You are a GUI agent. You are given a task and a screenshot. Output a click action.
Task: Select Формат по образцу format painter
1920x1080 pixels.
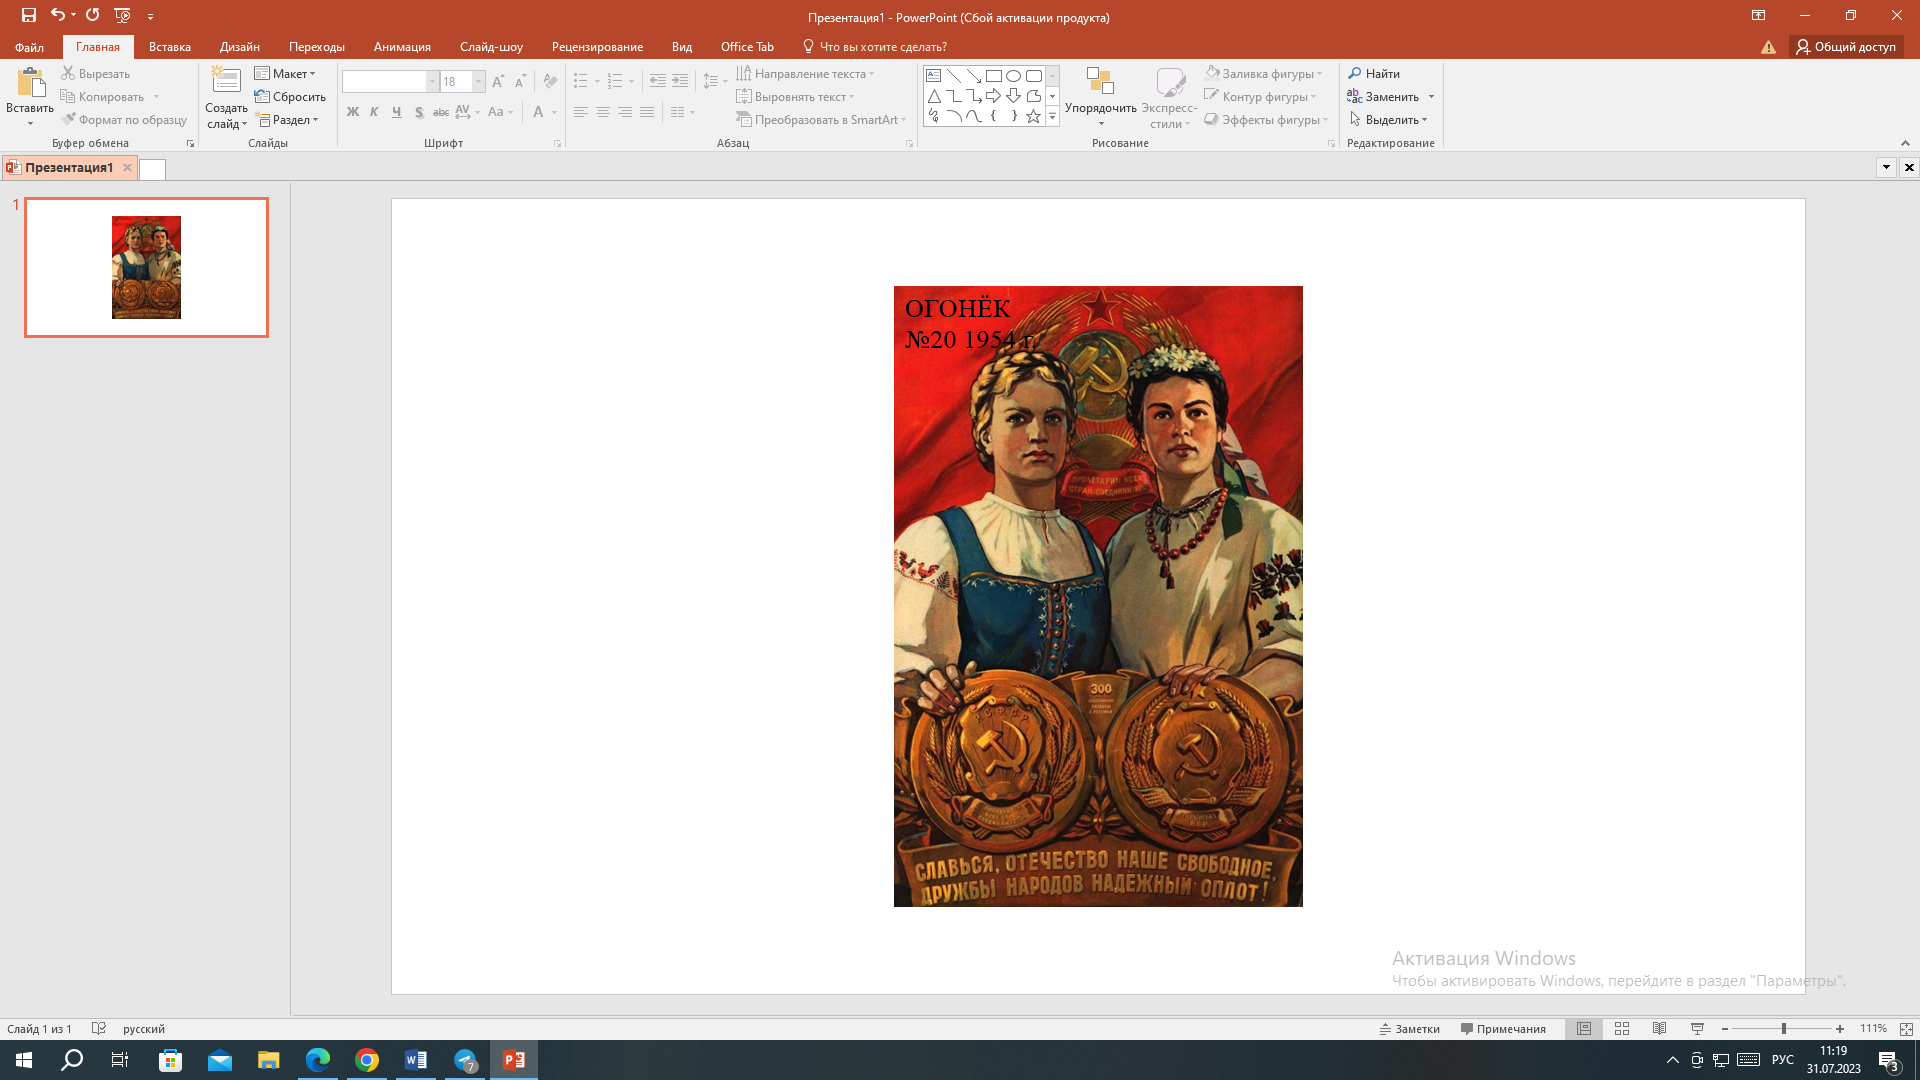[x=124, y=120]
